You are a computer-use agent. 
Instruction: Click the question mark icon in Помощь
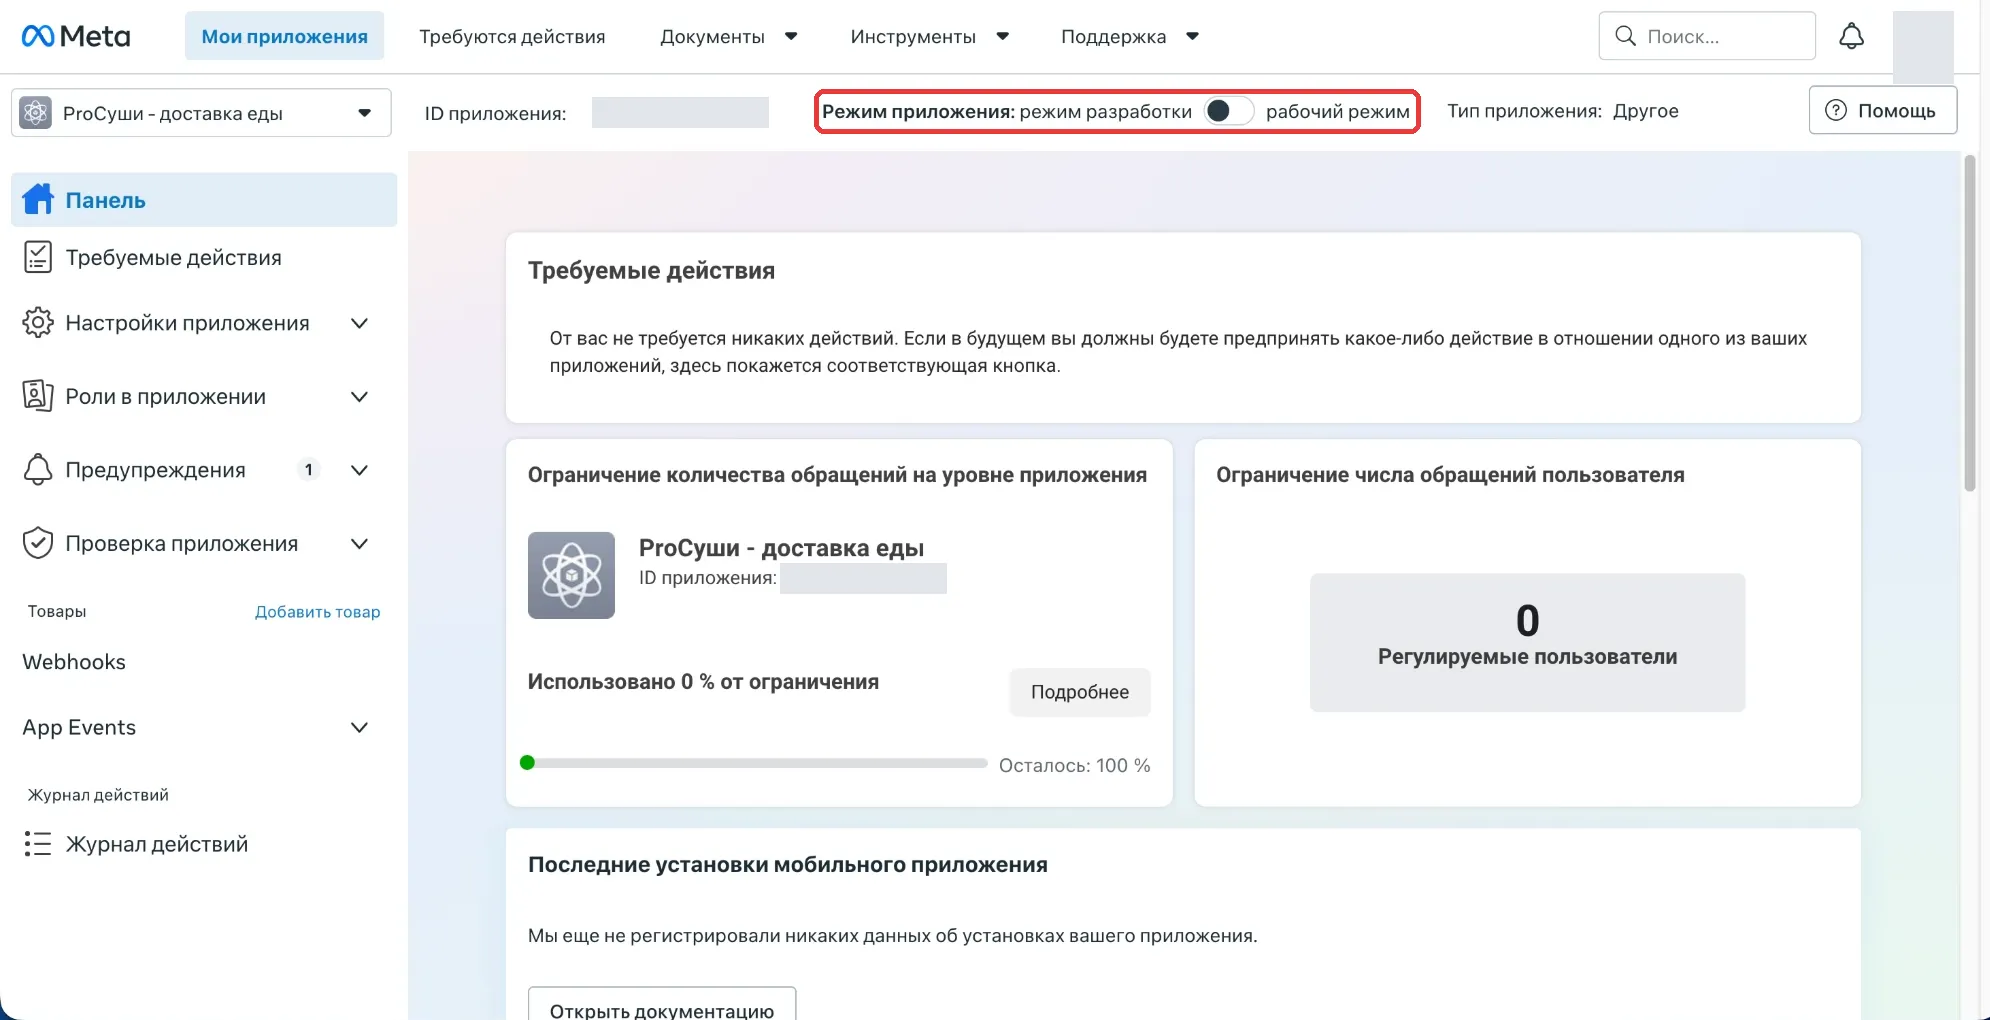(1836, 110)
